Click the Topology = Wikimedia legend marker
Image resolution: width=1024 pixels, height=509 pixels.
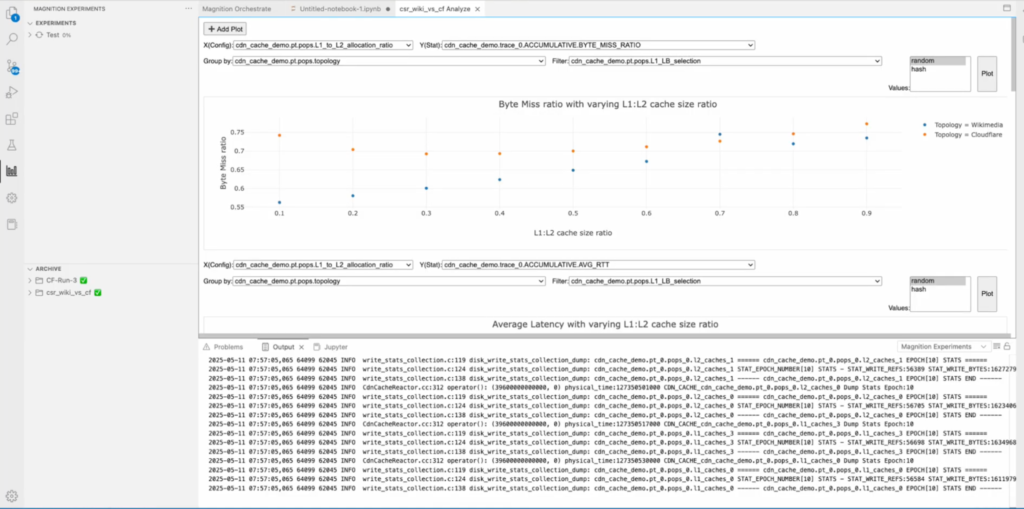[924, 123]
